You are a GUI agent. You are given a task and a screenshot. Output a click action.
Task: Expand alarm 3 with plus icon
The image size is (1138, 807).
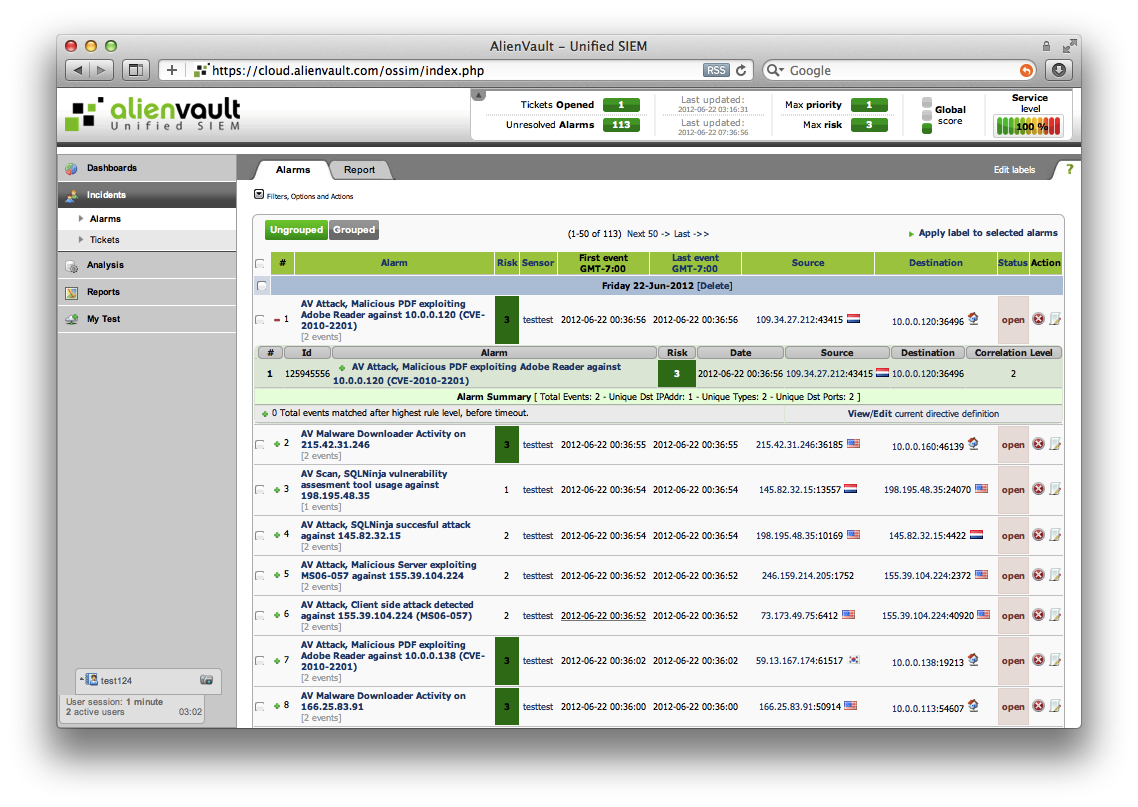(277, 490)
